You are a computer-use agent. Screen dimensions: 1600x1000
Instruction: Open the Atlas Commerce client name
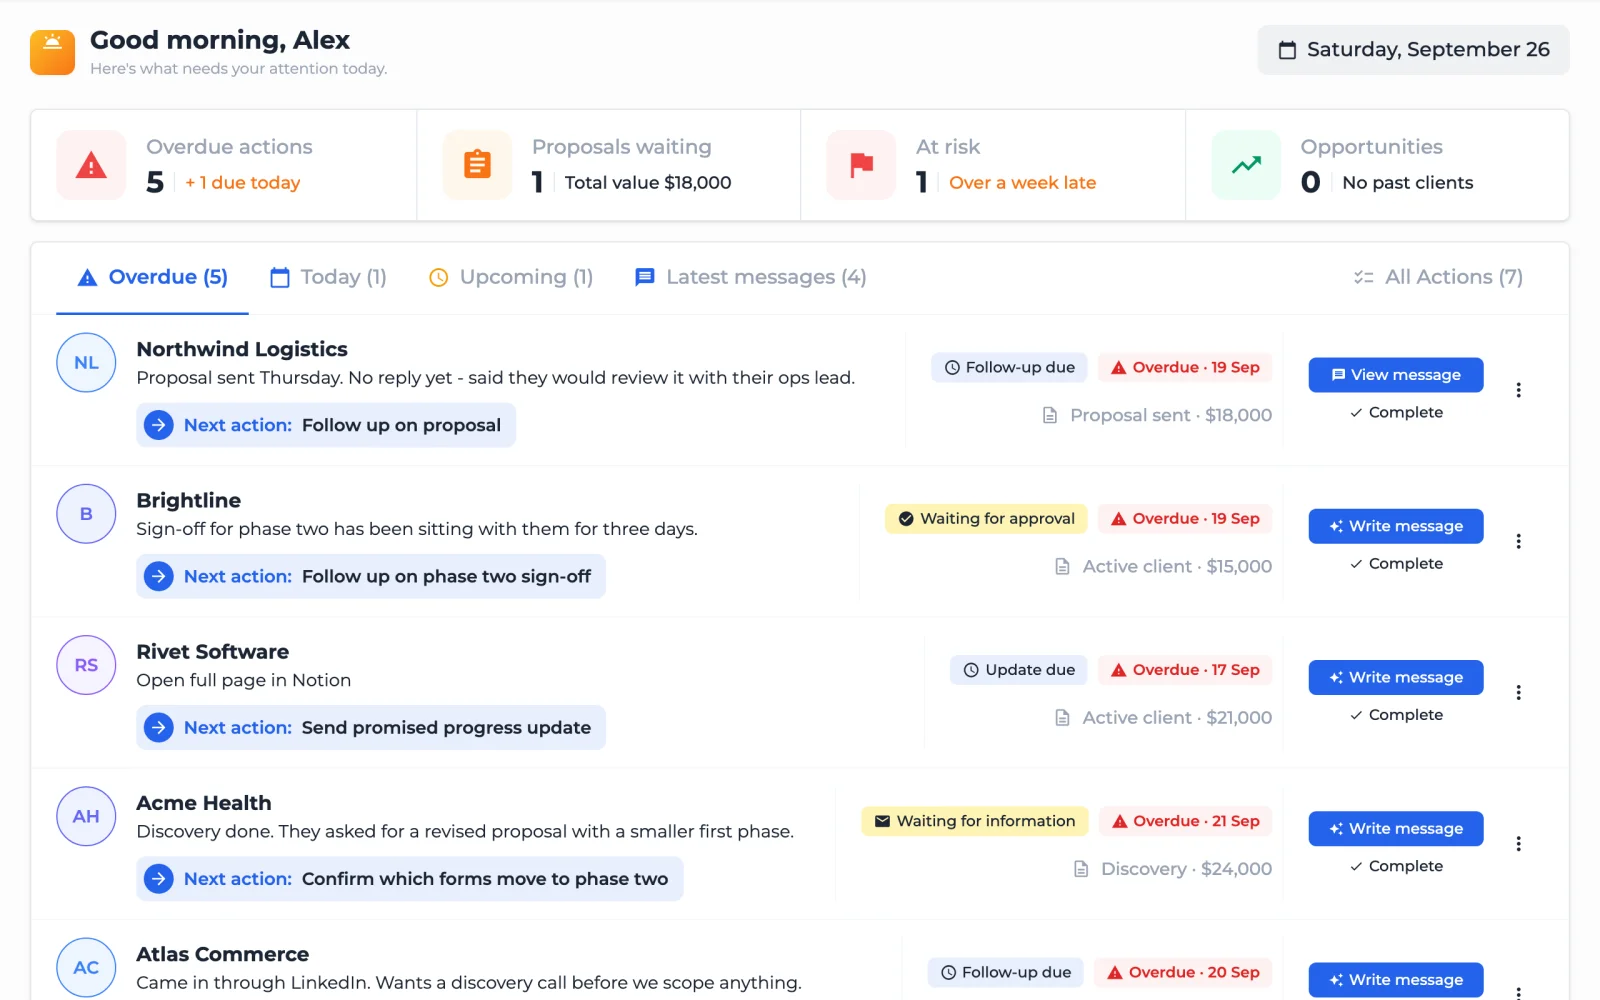tap(223, 953)
